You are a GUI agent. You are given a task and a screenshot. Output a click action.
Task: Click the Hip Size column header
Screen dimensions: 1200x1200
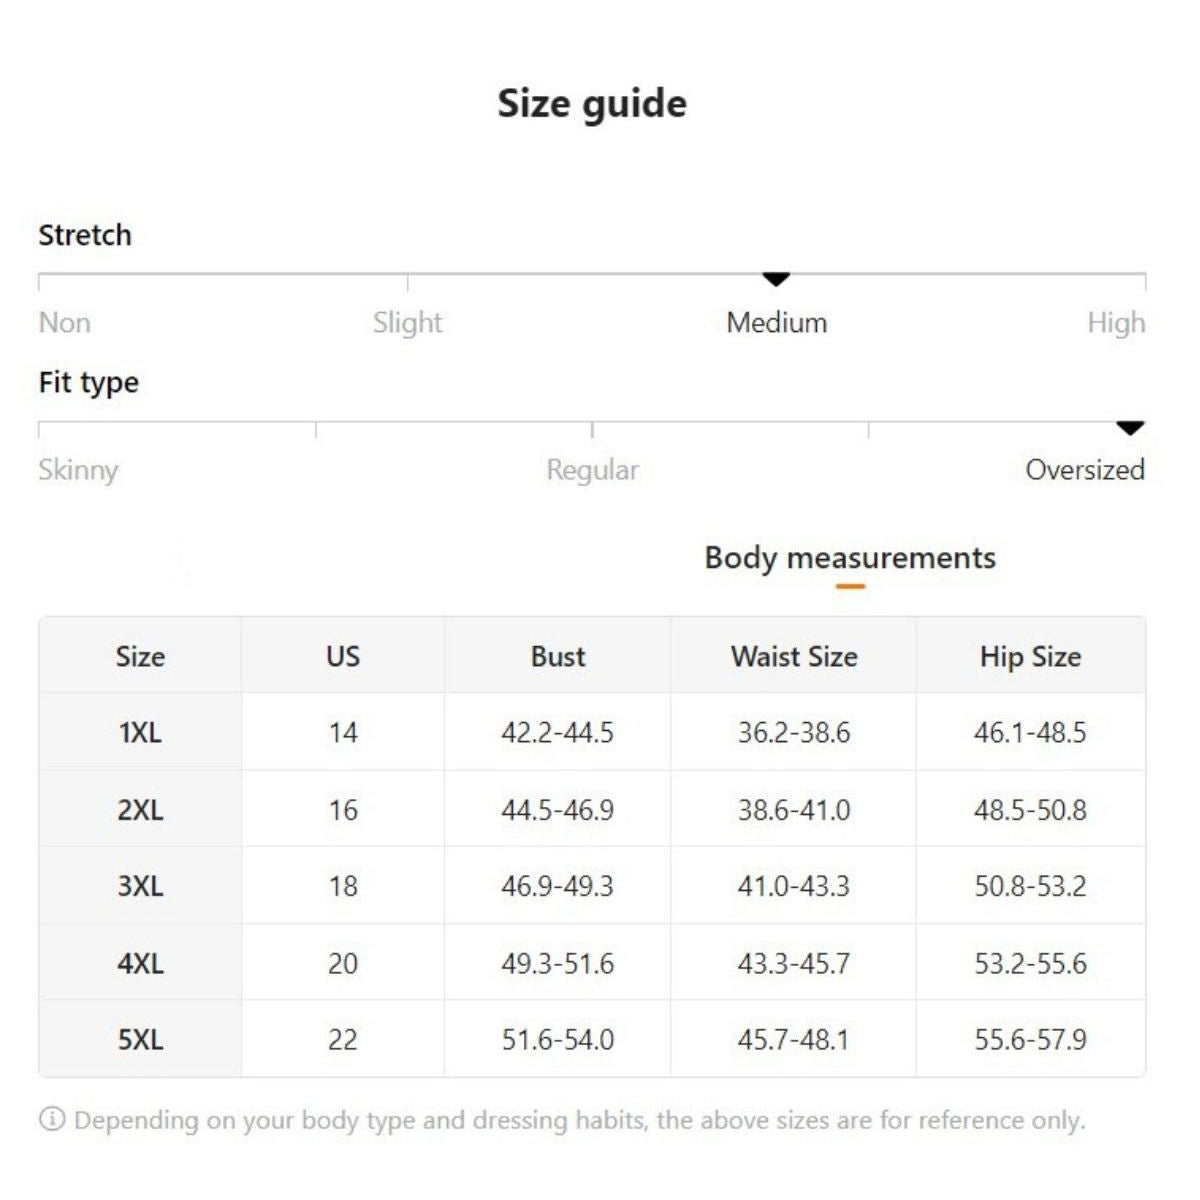coord(1030,657)
